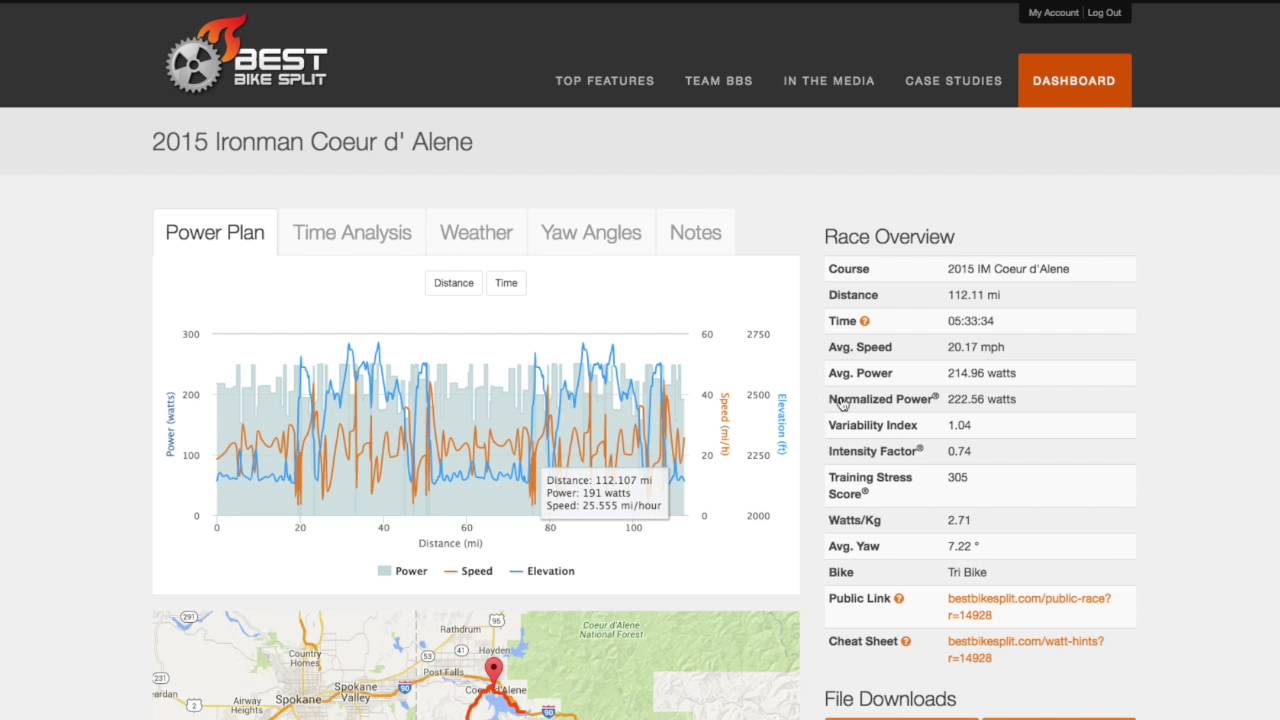Click the 'Distance (mi)' chart axis label

point(450,543)
